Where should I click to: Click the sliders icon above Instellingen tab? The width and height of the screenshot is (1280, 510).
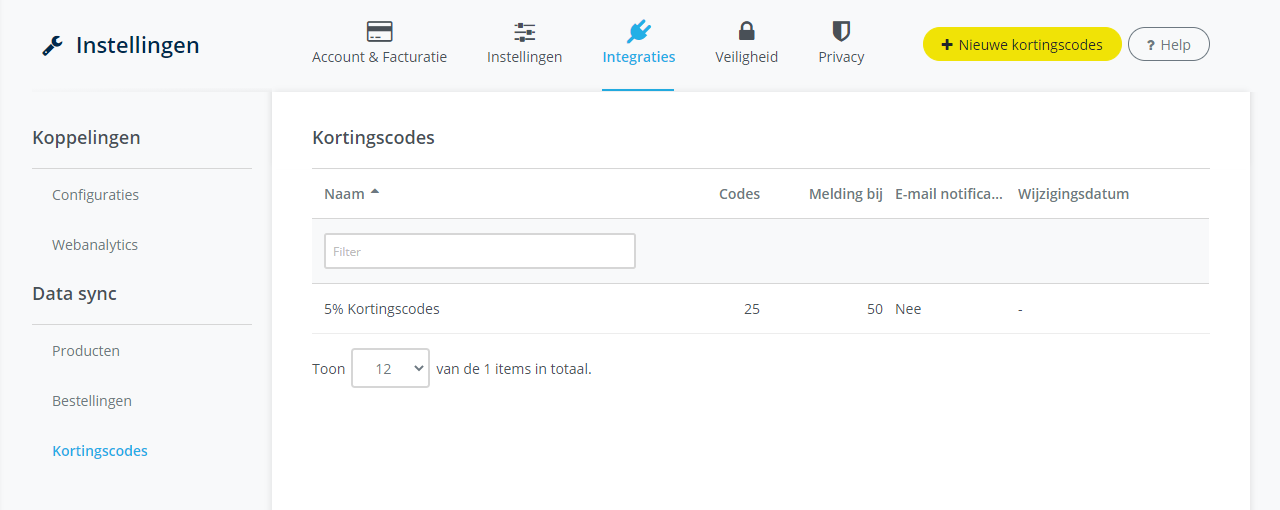click(x=524, y=31)
